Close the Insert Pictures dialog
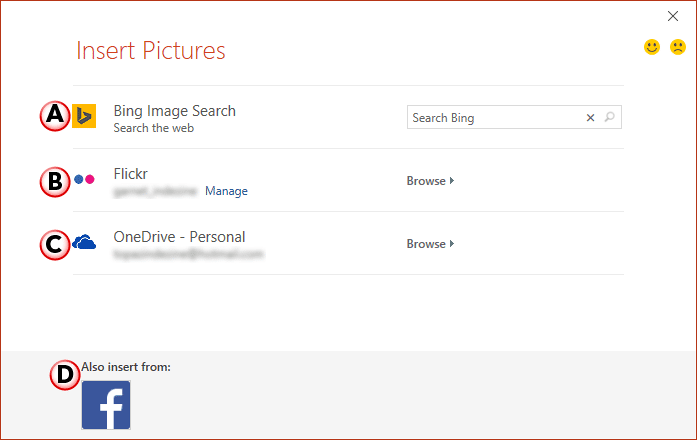The width and height of the screenshot is (697, 440). point(673,16)
